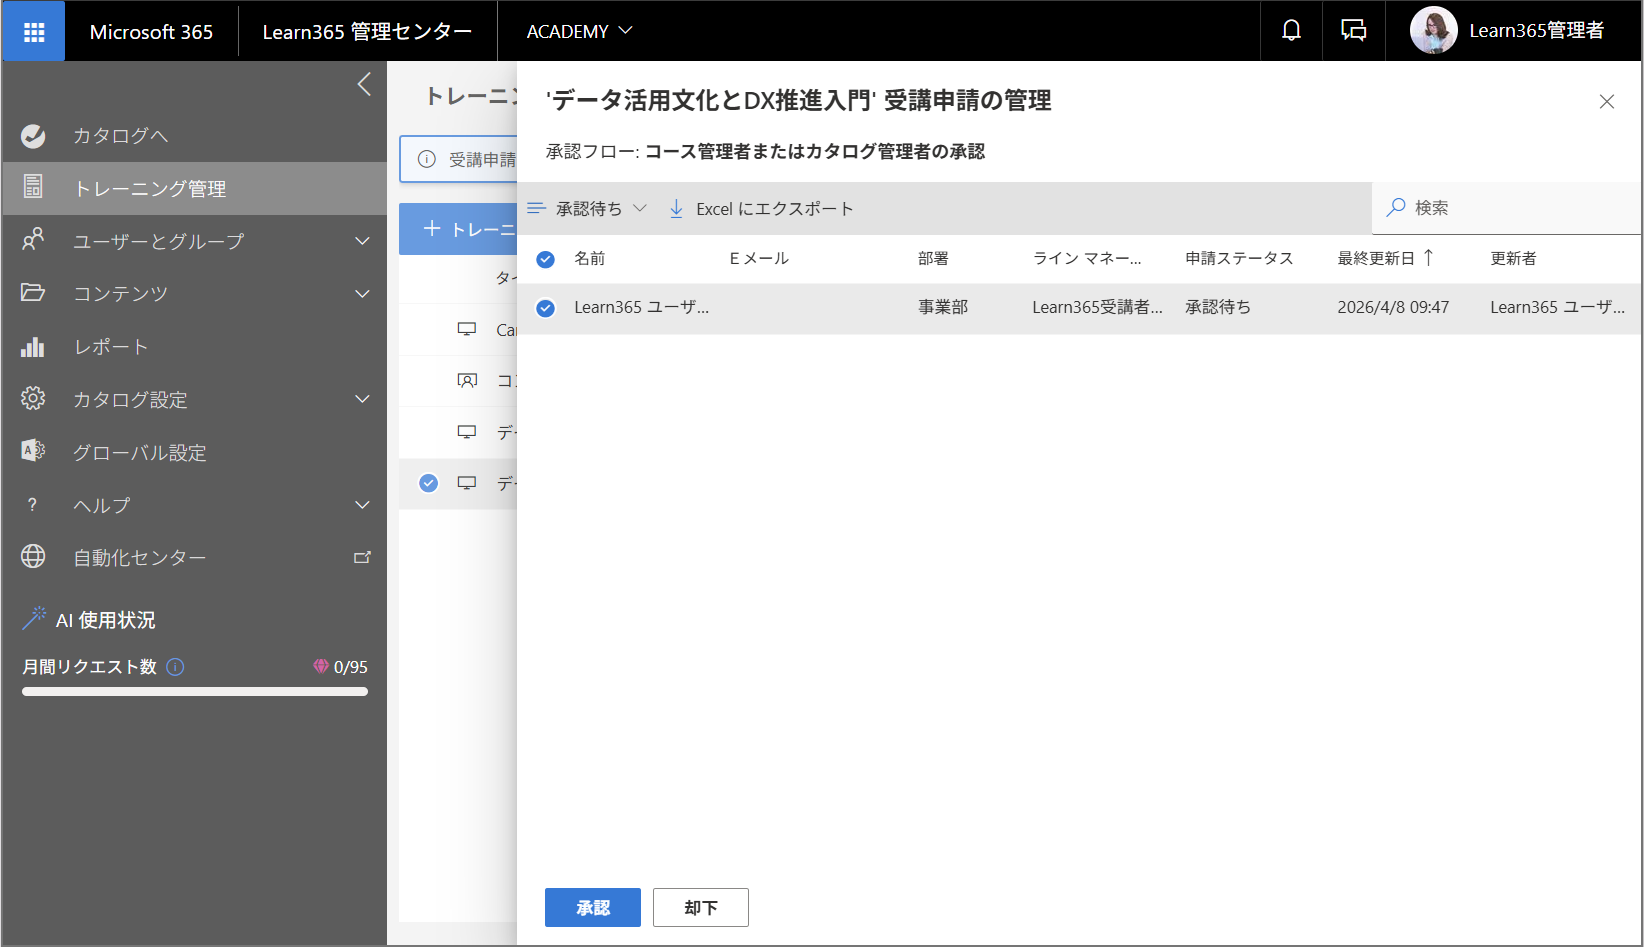1644x947 pixels.
Task: Show 月間リクエスト数 info tooltip
Action: [175, 667]
